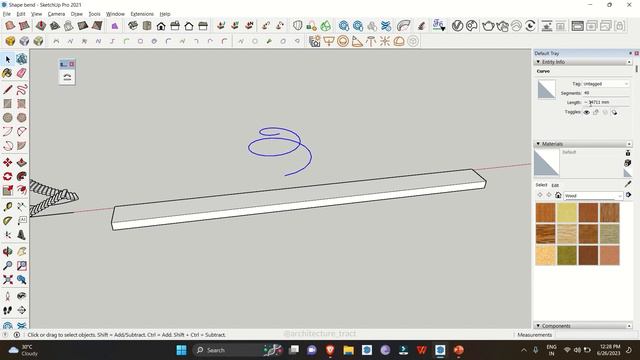Select the Zoom magnifier tool
Image resolution: width=640 pixels, height=360 pixels.
[x=8, y=266]
